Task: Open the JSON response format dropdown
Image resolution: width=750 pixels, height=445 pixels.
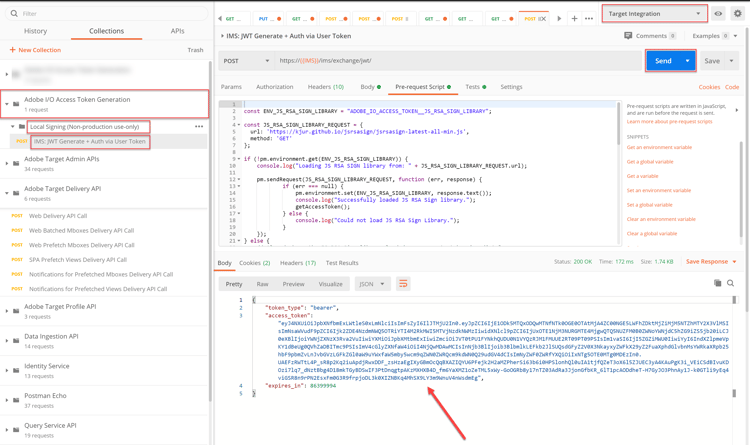Action: pyautogui.click(x=372, y=284)
